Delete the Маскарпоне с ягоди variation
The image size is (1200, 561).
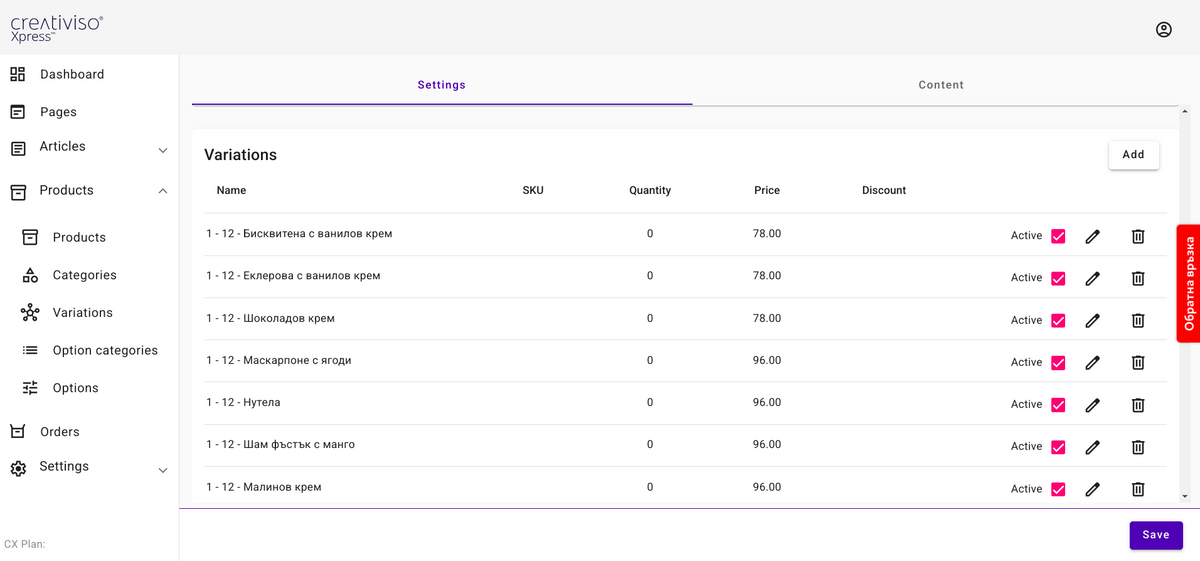click(1138, 363)
